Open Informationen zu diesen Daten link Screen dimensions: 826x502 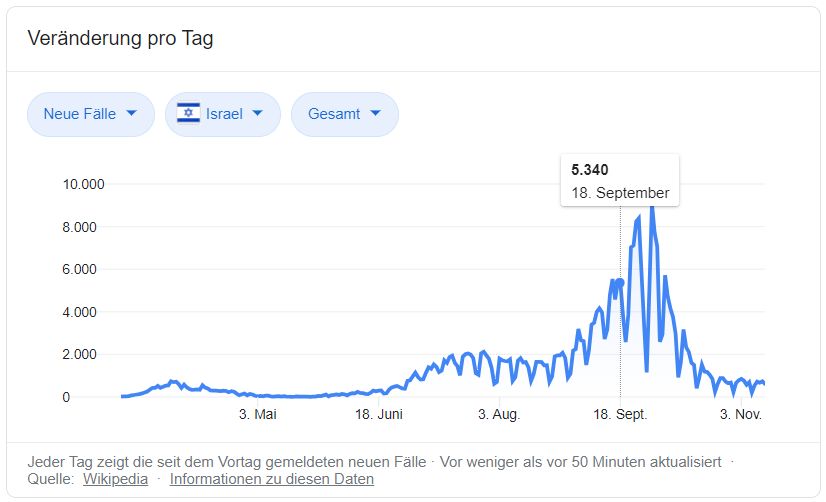pyautogui.click(x=272, y=479)
